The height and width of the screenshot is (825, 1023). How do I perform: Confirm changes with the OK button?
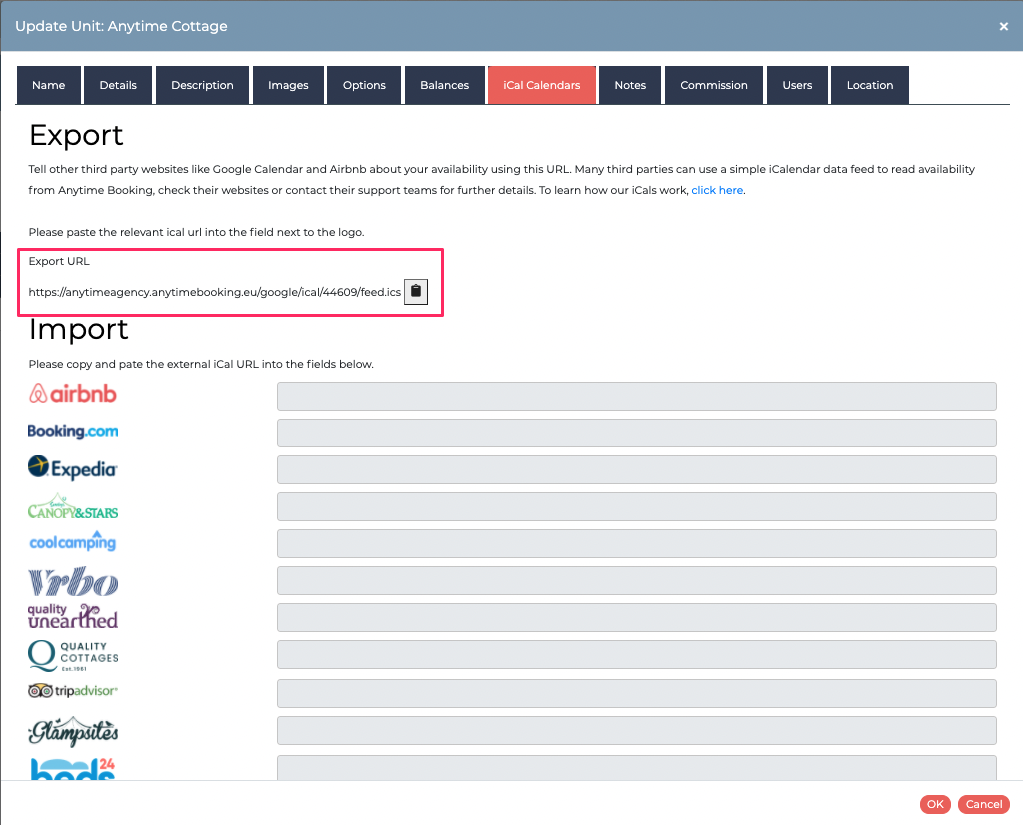936,804
